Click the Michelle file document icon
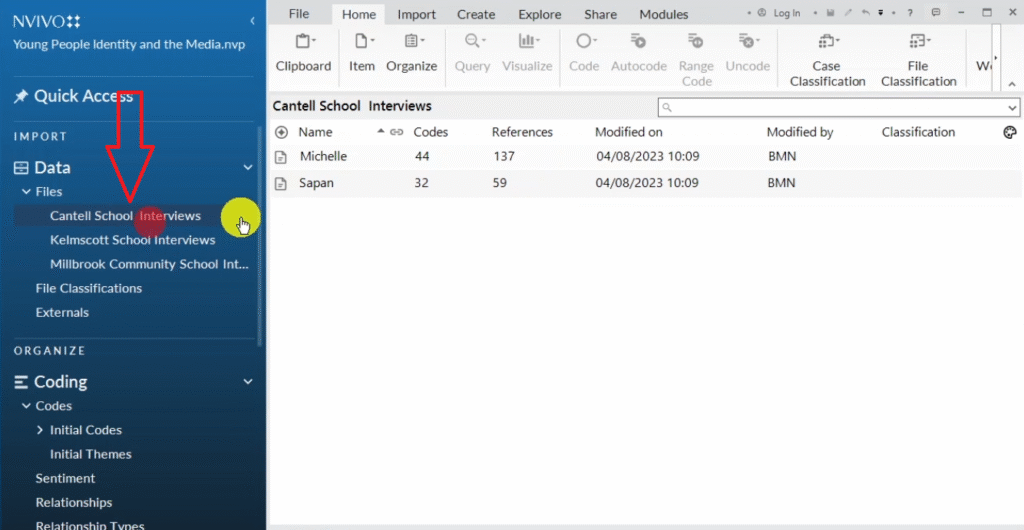The height and width of the screenshot is (530, 1024). (281, 157)
